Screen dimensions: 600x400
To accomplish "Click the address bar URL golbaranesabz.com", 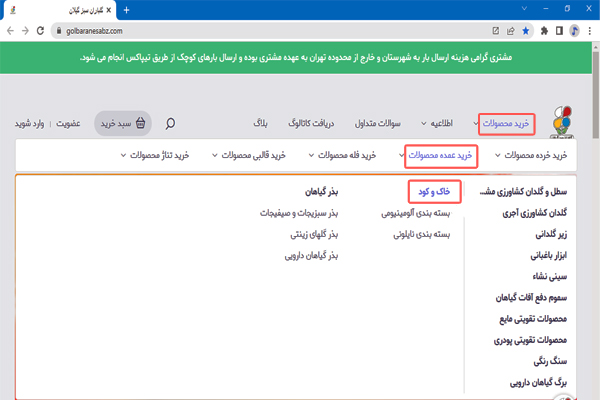I will (x=94, y=31).
